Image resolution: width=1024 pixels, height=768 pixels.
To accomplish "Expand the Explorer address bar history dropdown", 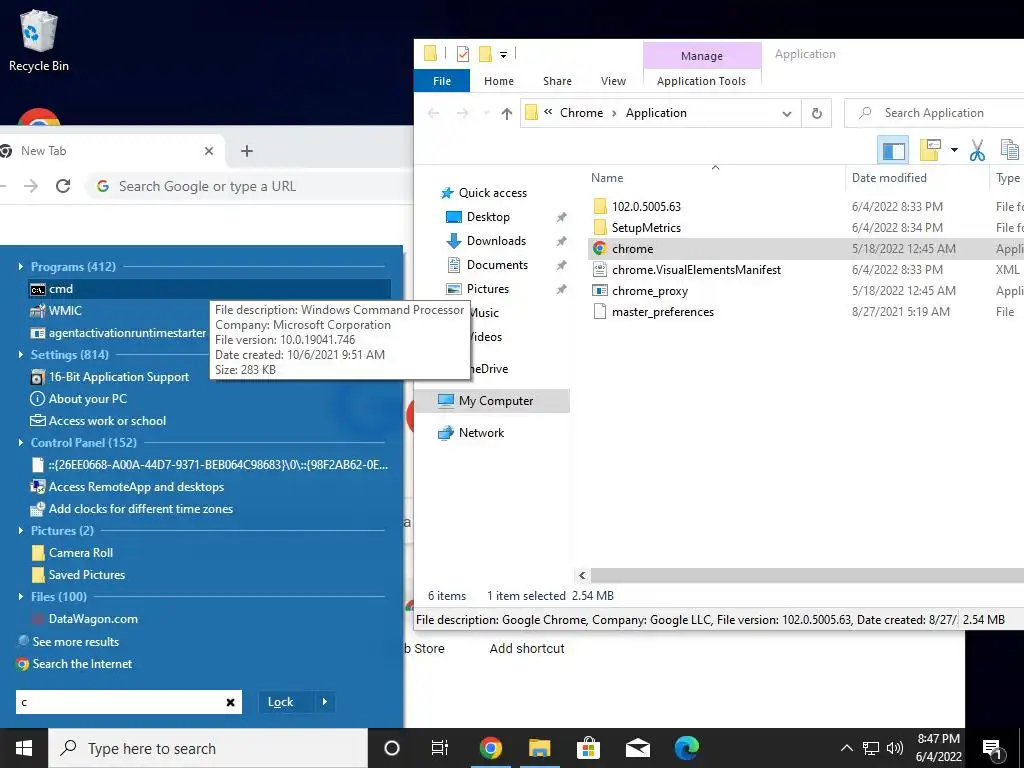I will [x=787, y=113].
